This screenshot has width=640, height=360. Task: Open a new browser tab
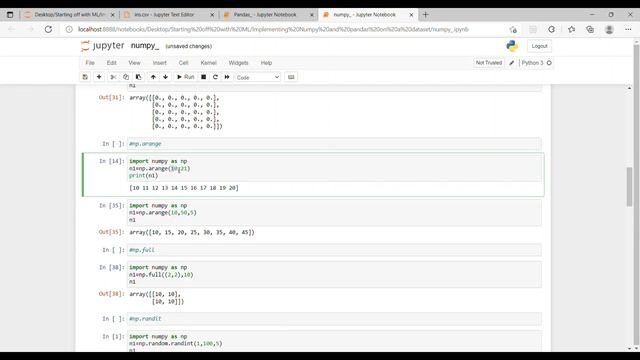click(425, 15)
